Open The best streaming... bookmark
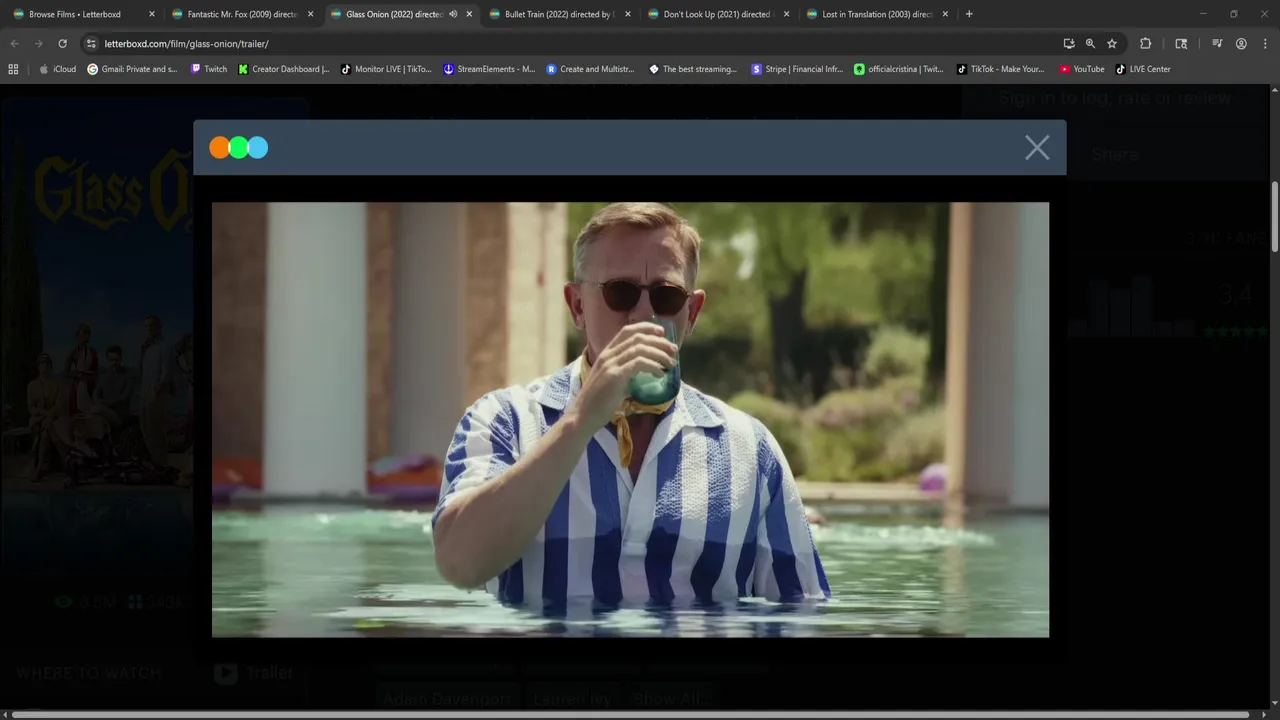This screenshot has width=1280, height=720. click(x=693, y=69)
